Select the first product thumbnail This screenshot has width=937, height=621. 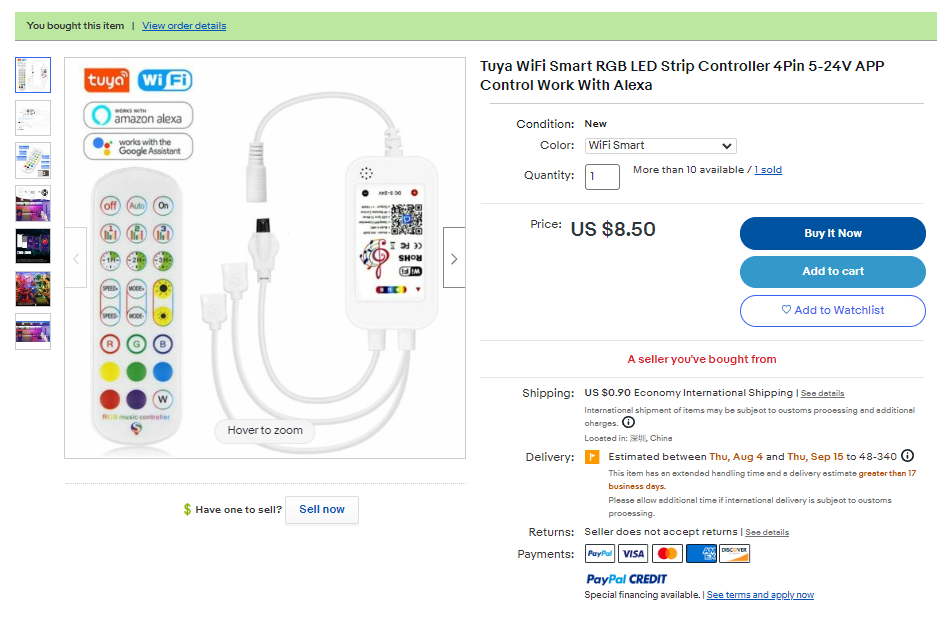[x=33, y=75]
